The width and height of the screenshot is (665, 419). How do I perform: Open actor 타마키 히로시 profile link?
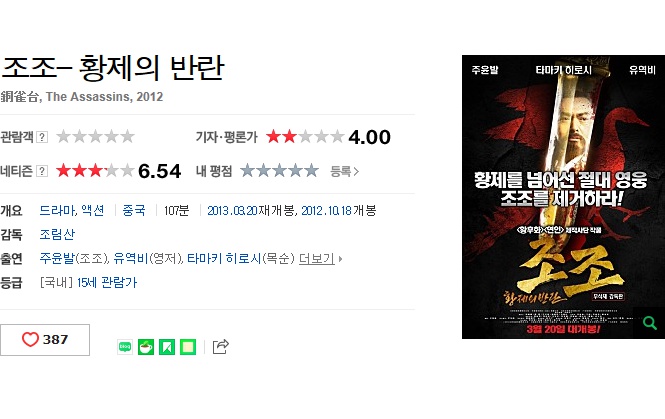(x=224, y=258)
